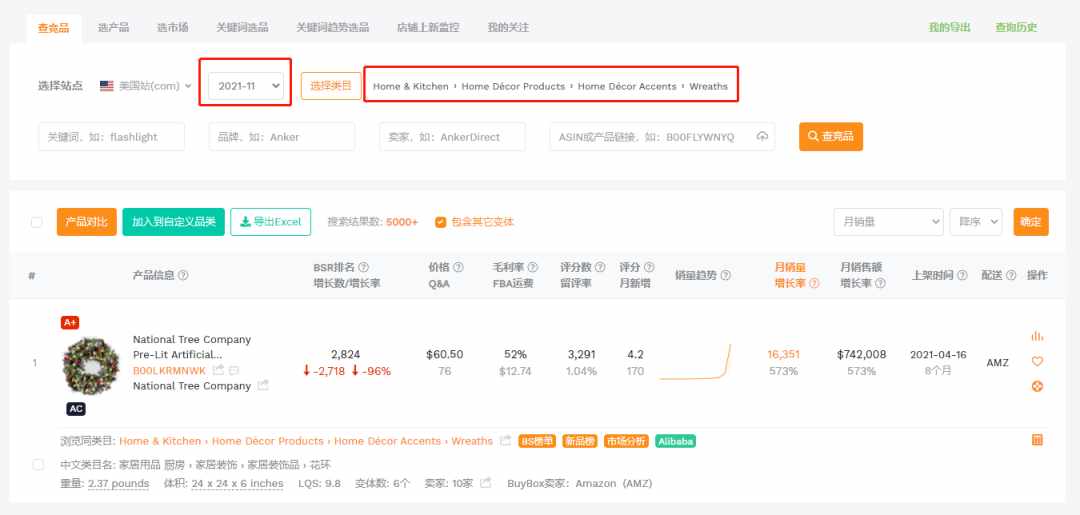The width and height of the screenshot is (1080, 515).
Task: Add the product to favorites via the heart icon
Action: (1037, 361)
